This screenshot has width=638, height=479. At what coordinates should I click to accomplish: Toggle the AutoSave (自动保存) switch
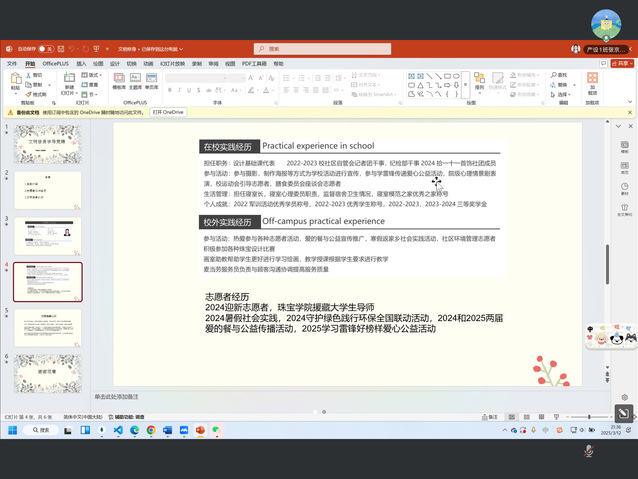(44, 48)
